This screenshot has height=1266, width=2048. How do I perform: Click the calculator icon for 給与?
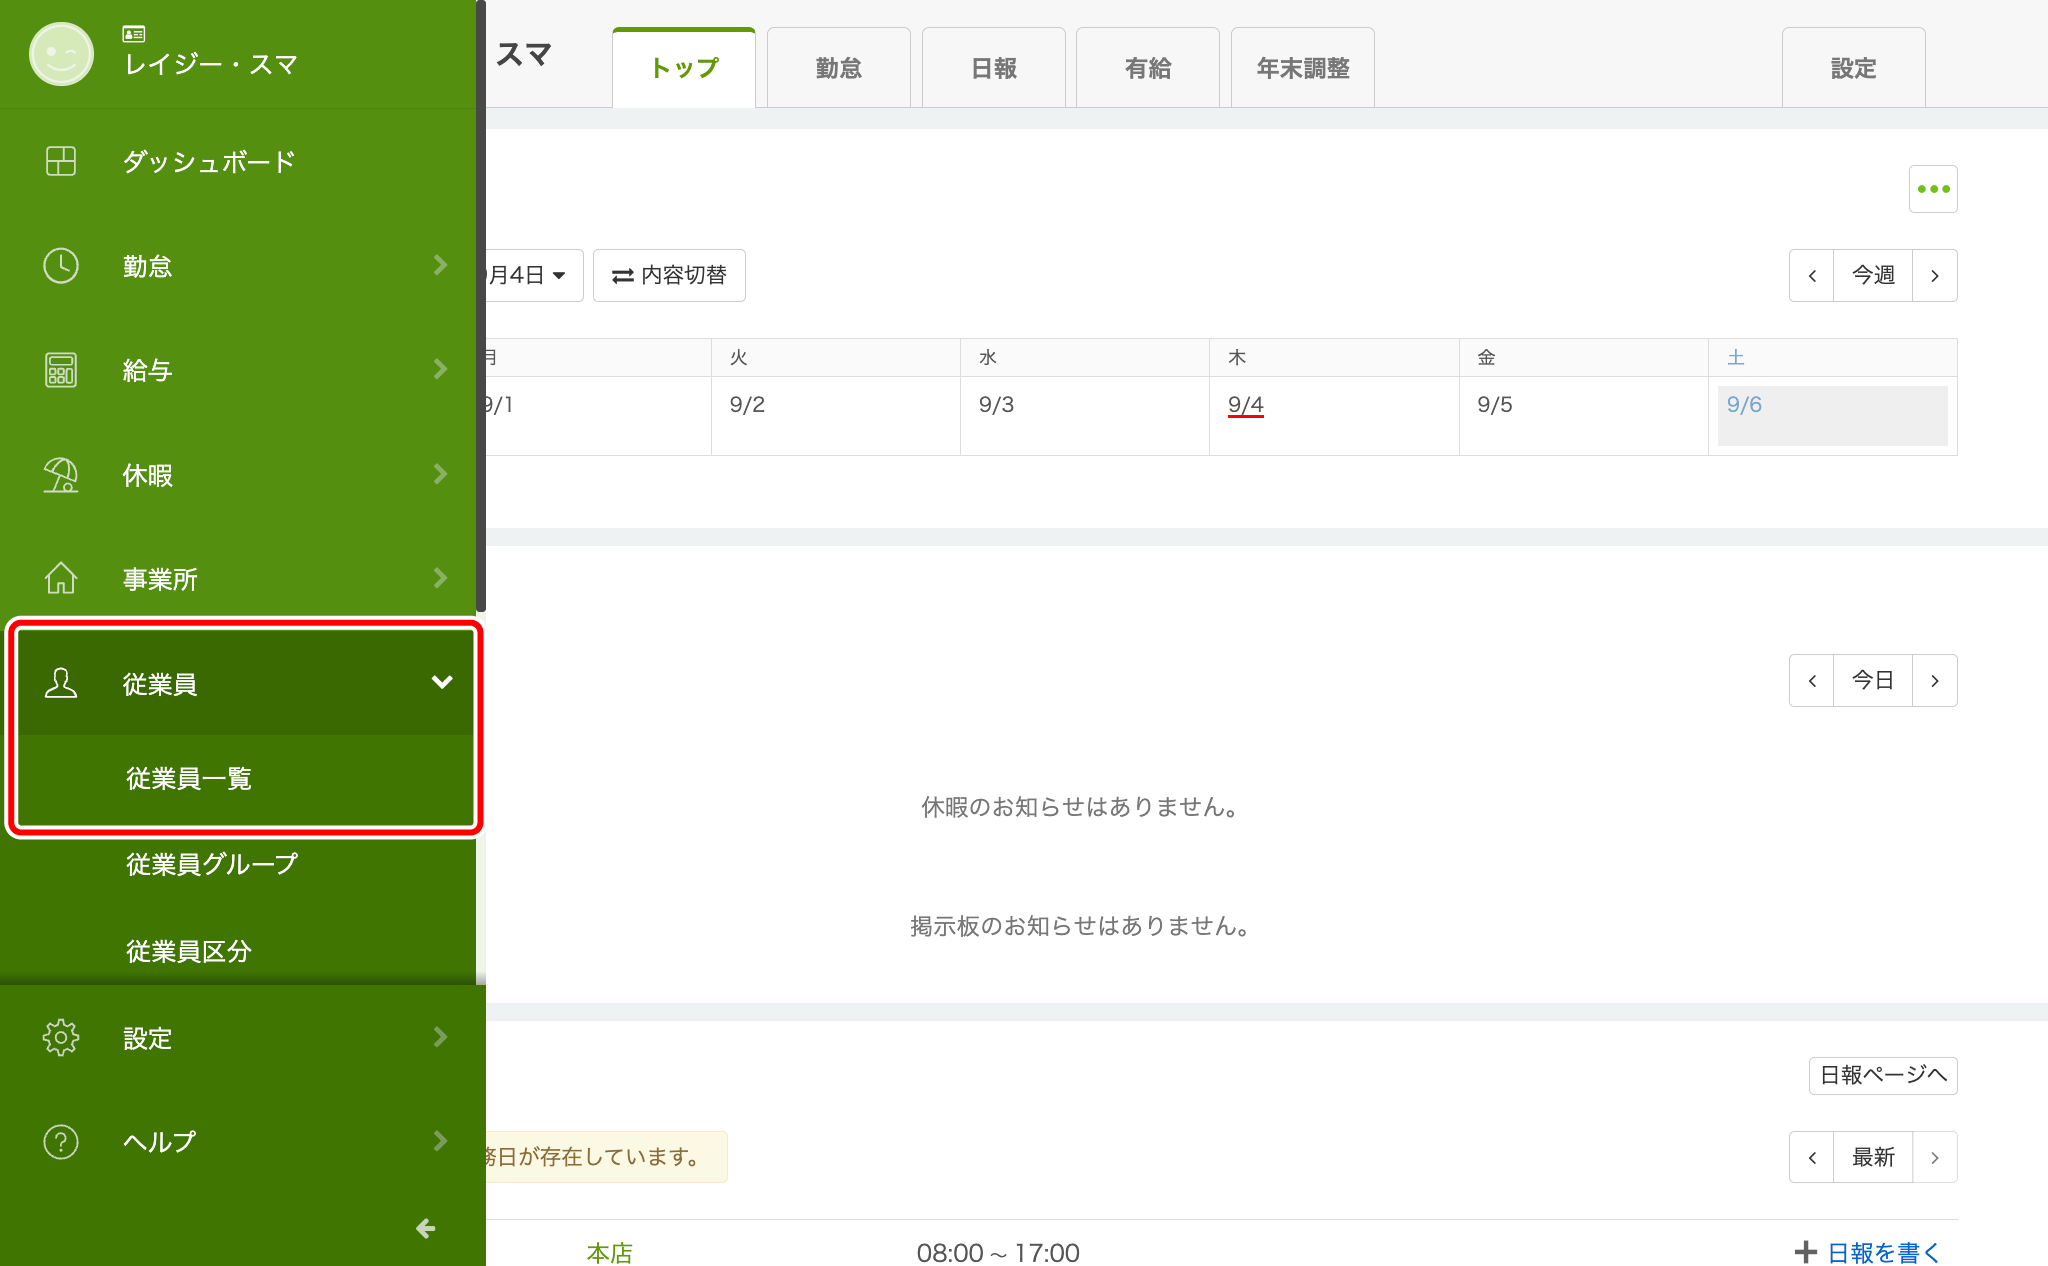61,370
